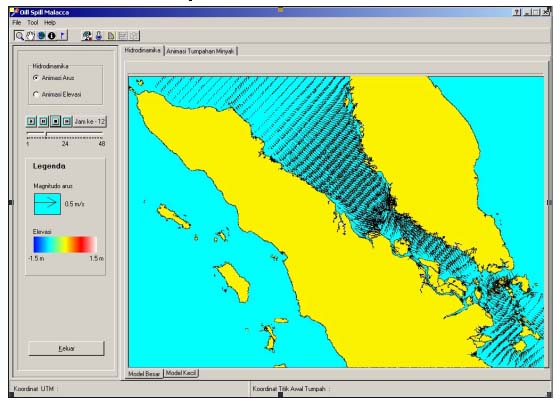
Task: Switch to Animasi Tumpahan Minyak tab
Action: coord(200,51)
